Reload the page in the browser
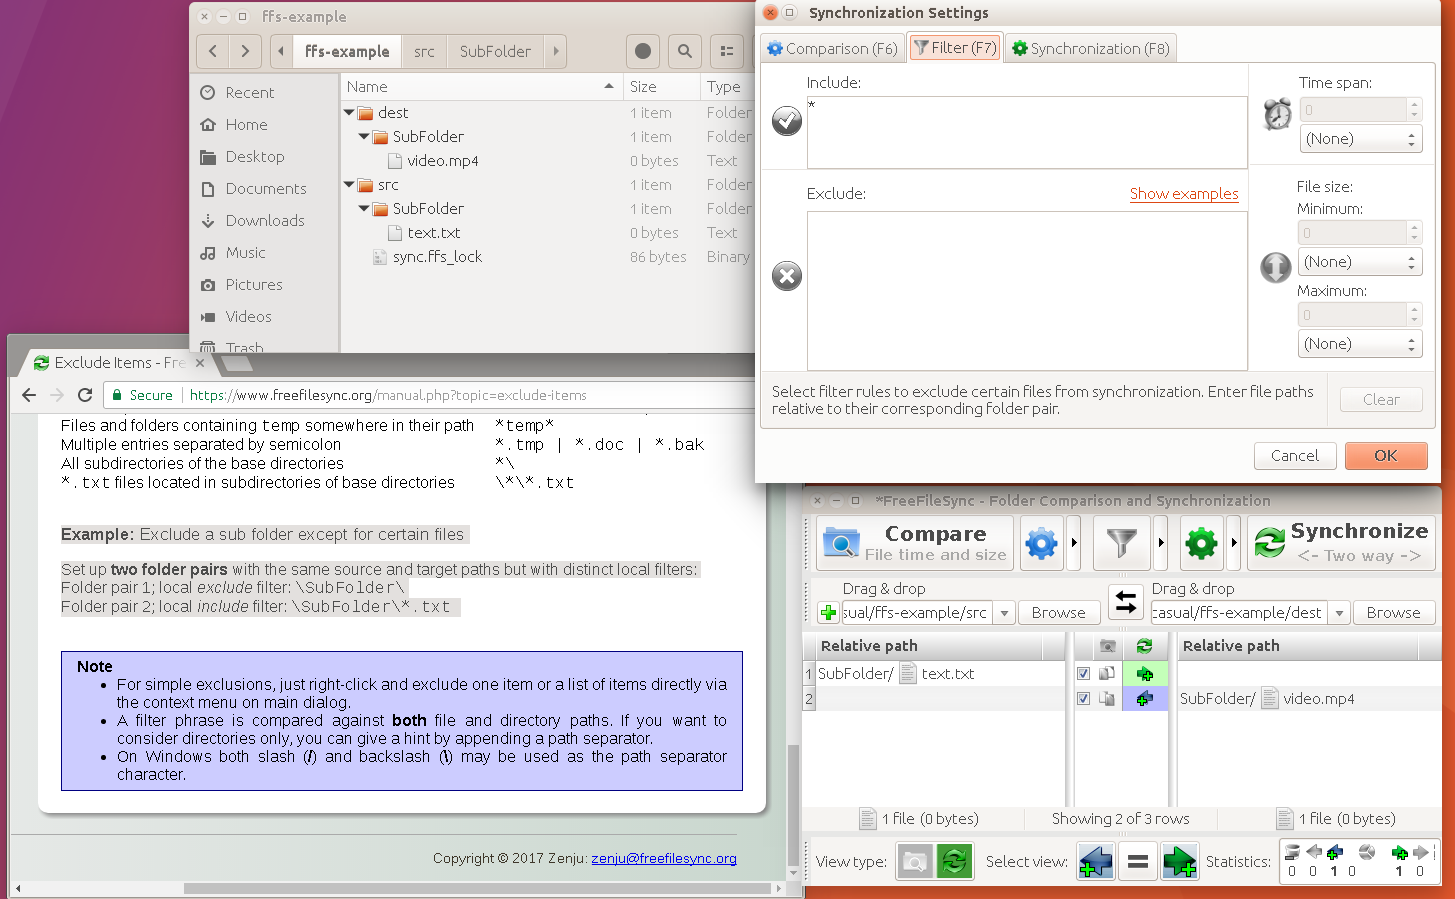Image resolution: width=1455 pixels, height=899 pixels. (x=85, y=395)
